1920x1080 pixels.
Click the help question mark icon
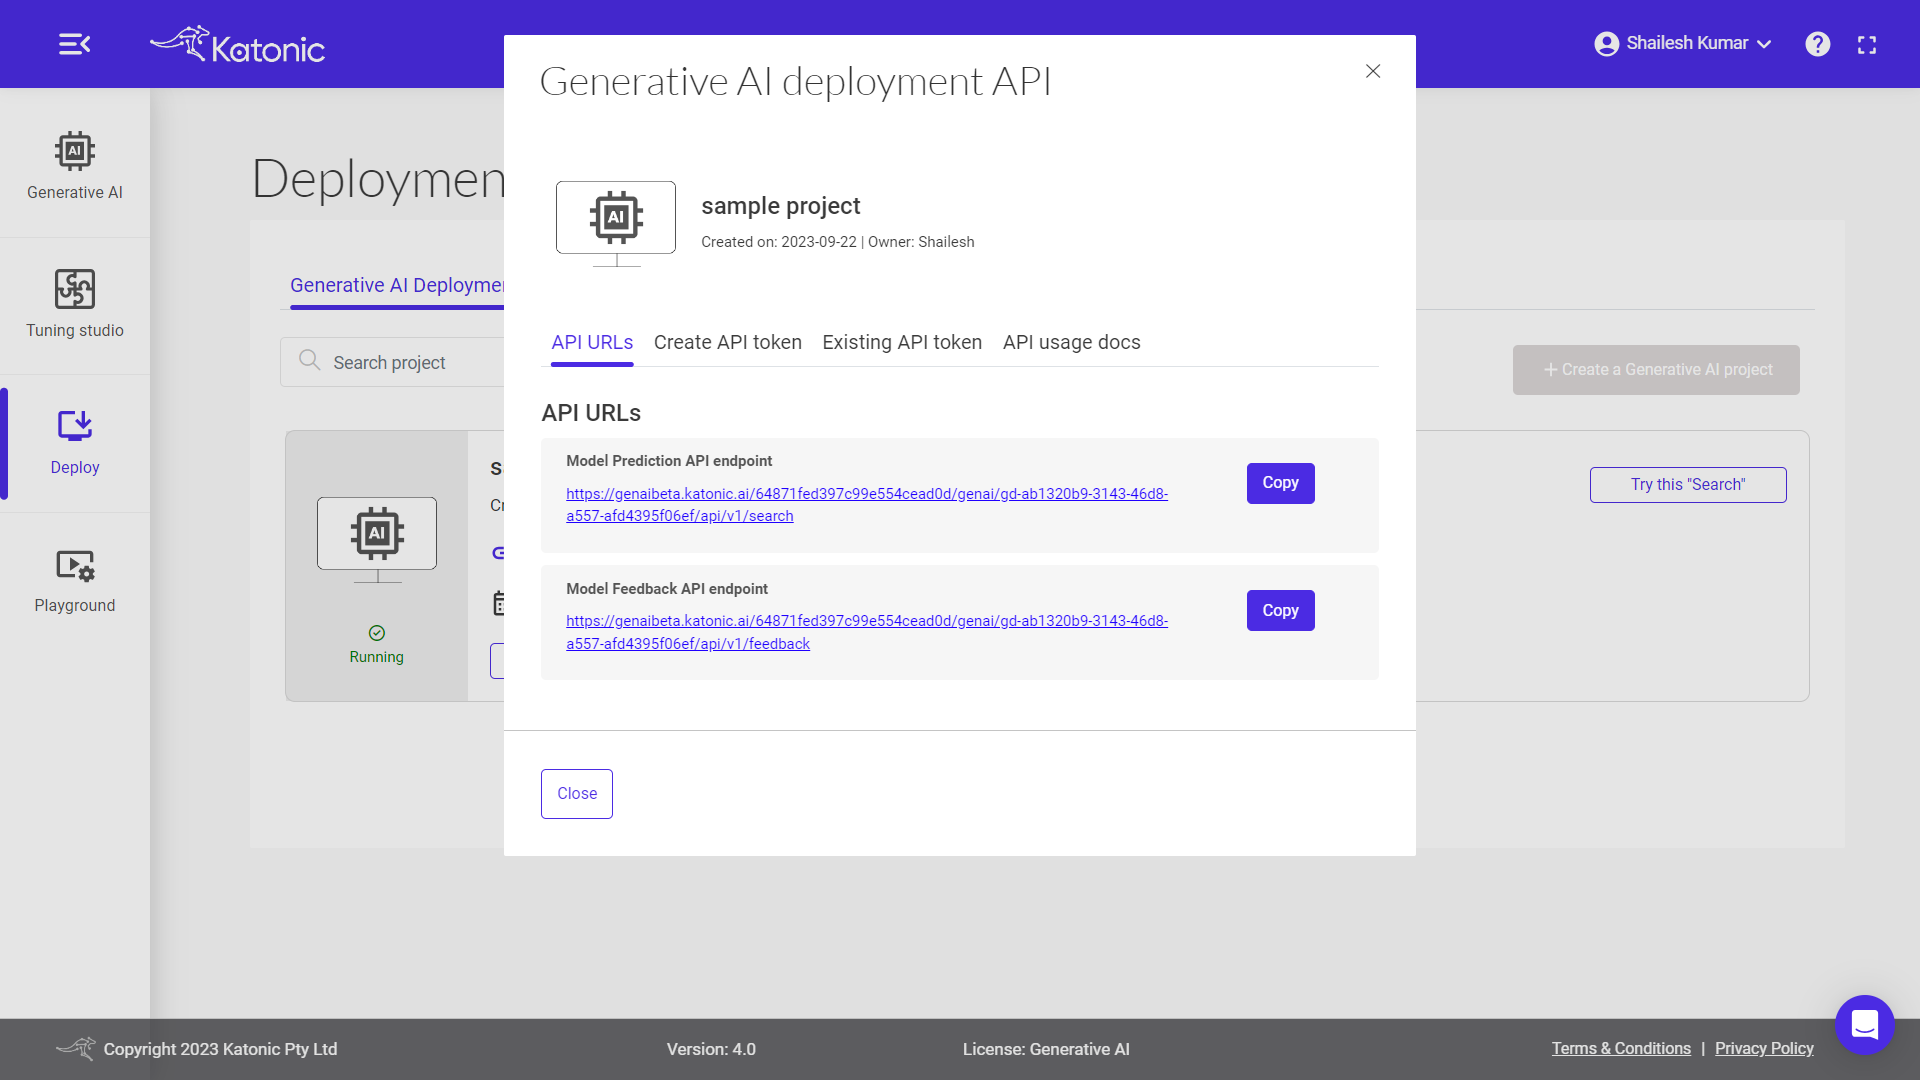point(1817,44)
